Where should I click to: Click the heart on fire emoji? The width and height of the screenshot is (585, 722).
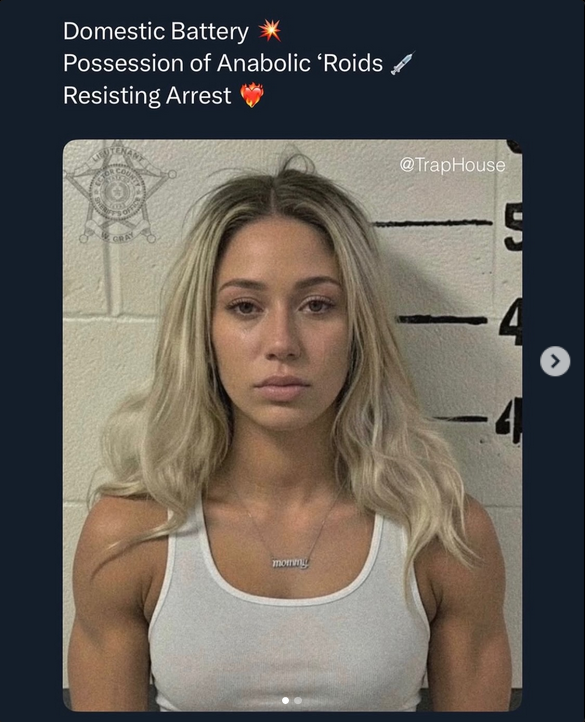coord(252,95)
